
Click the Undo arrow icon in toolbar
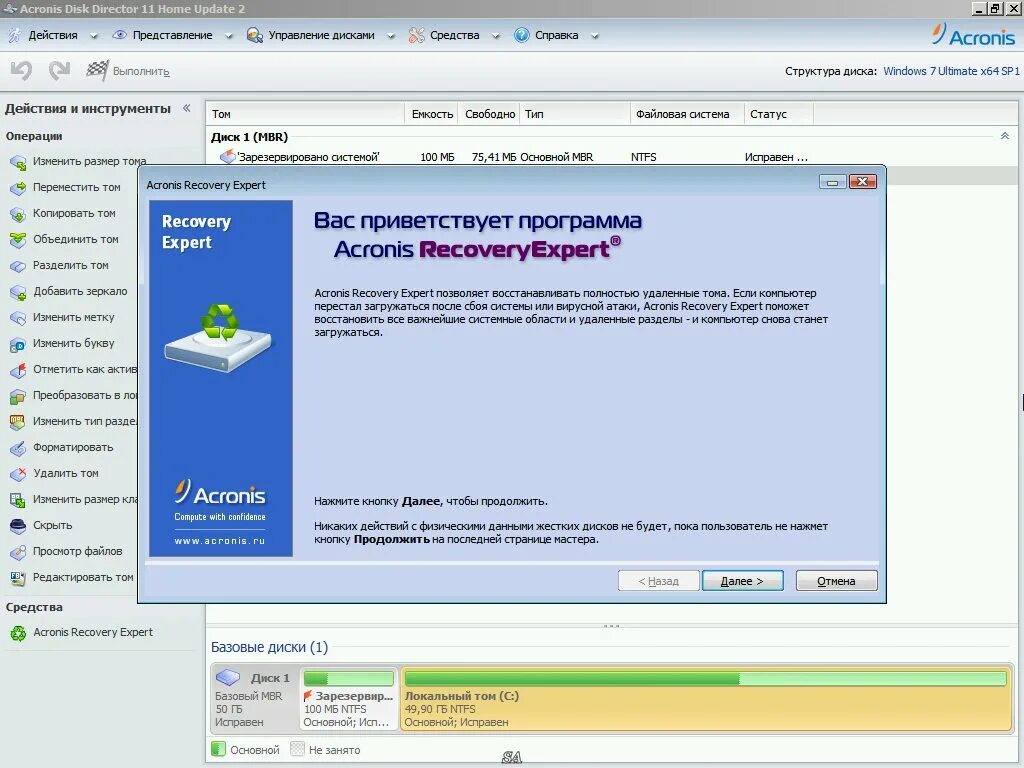point(21,71)
